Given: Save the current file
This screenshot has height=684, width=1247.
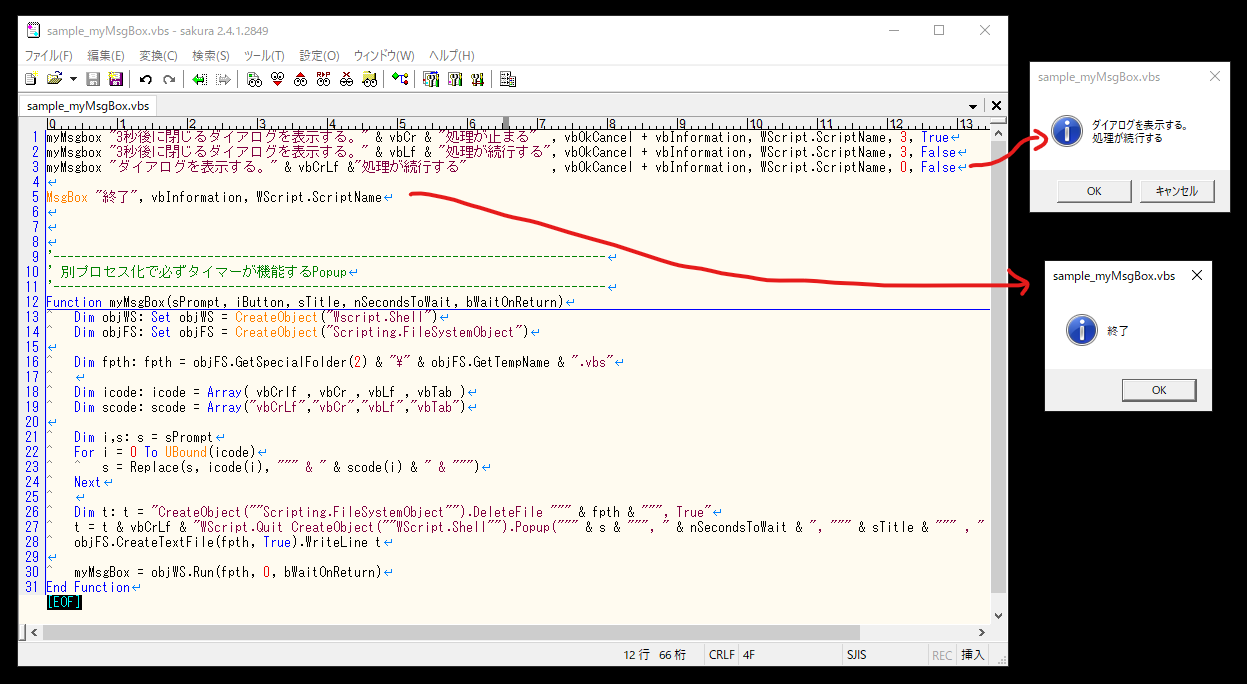Looking at the screenshot, I should pyautogui.click(x=93, y=78).
